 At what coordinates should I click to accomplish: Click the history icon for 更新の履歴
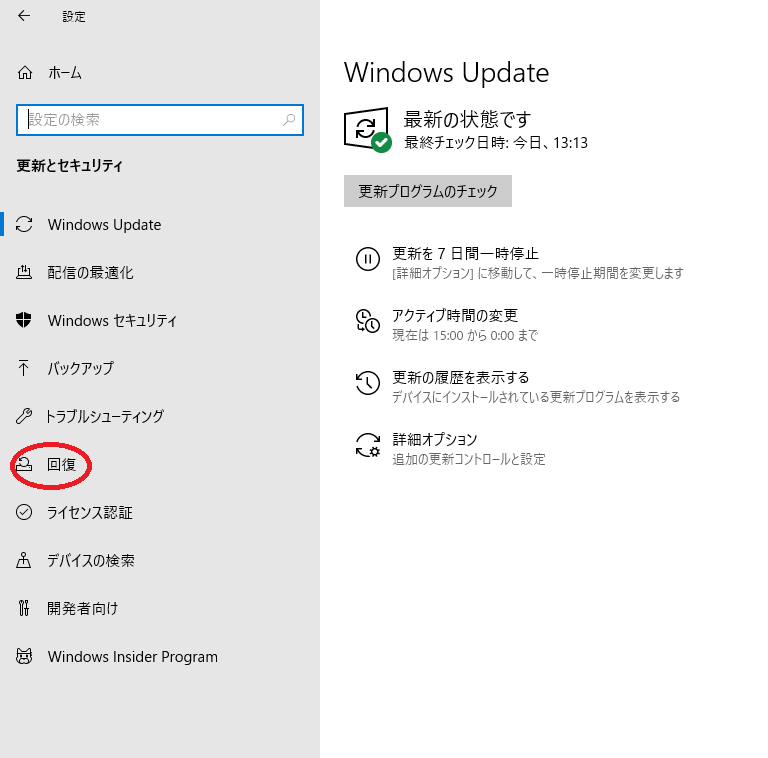tap(367, 383)
